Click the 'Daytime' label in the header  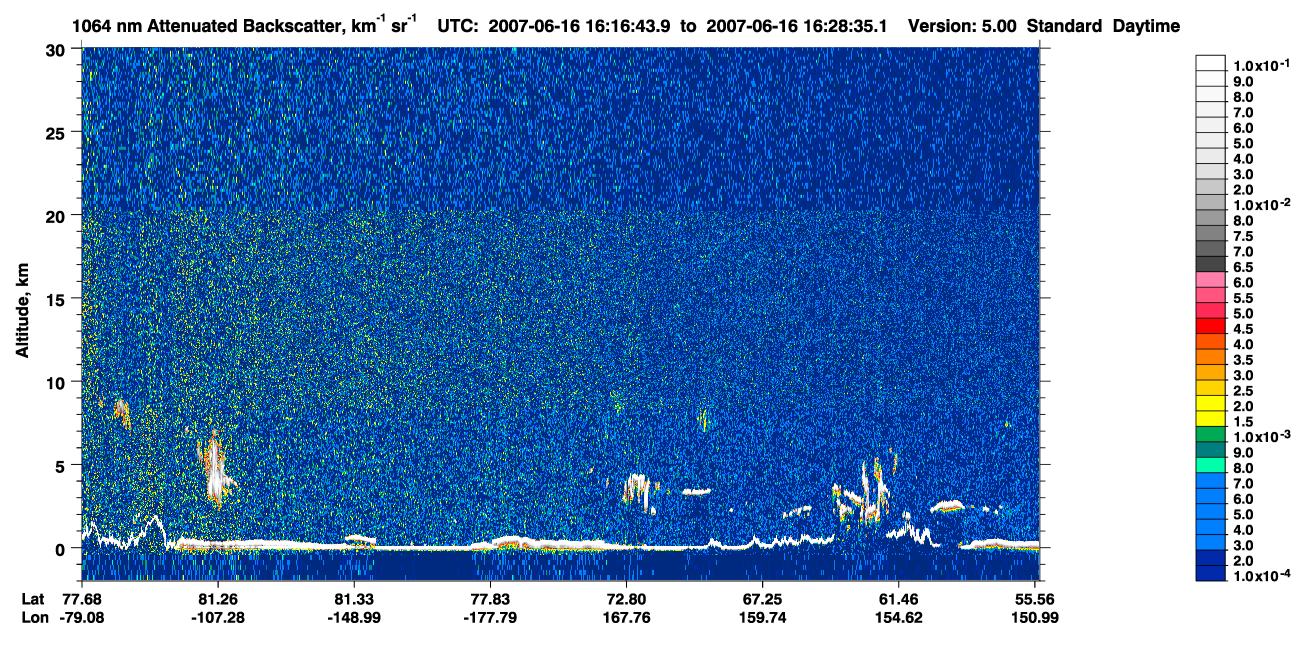coord(1146,26)
